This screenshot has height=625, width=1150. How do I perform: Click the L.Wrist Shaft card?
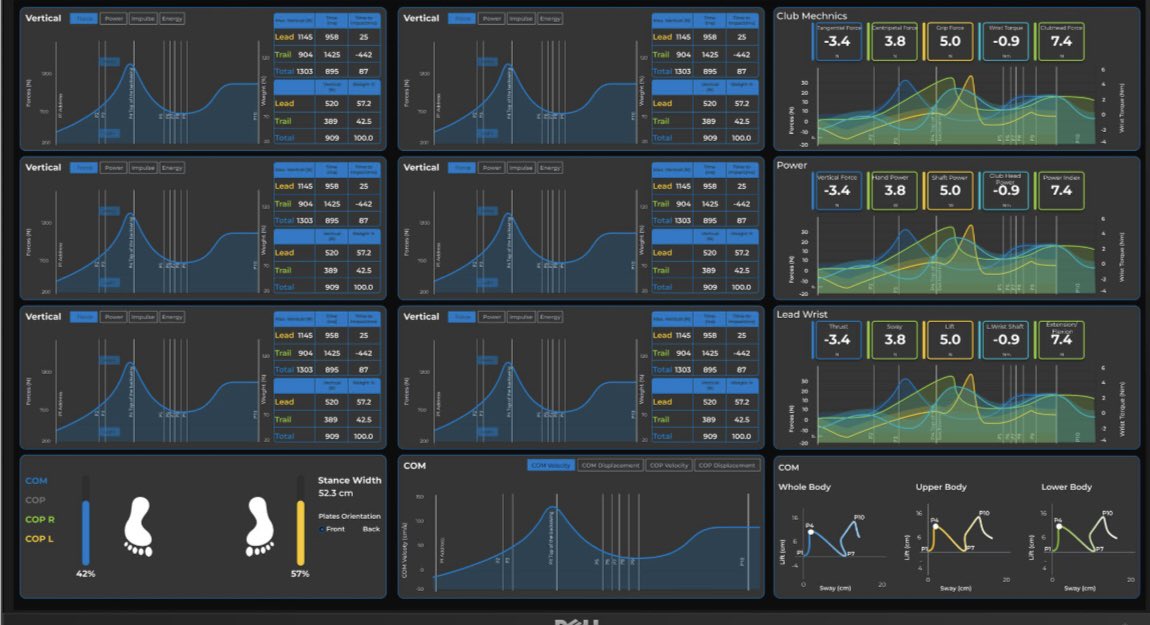click(1006, 340)
